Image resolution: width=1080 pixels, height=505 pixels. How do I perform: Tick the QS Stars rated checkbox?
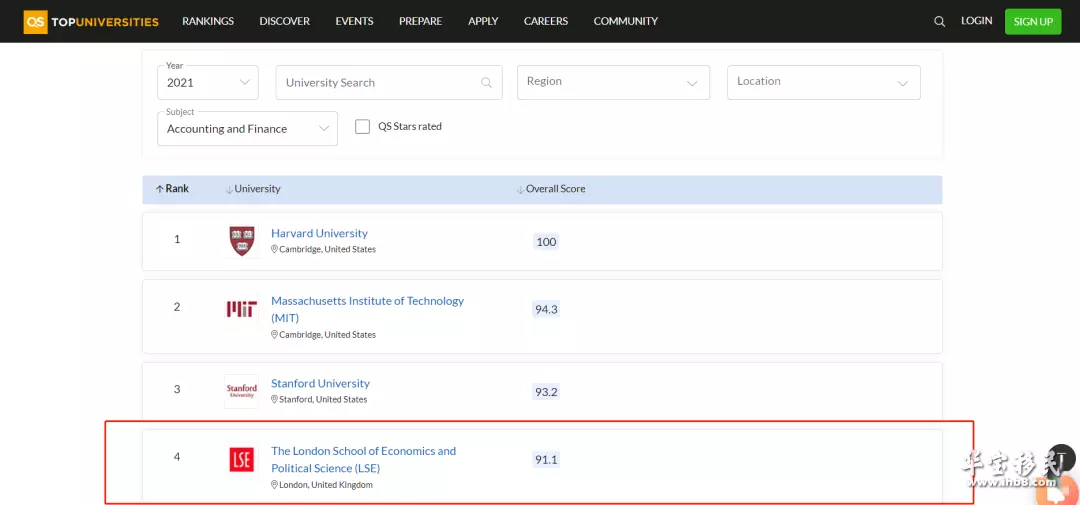362,127
